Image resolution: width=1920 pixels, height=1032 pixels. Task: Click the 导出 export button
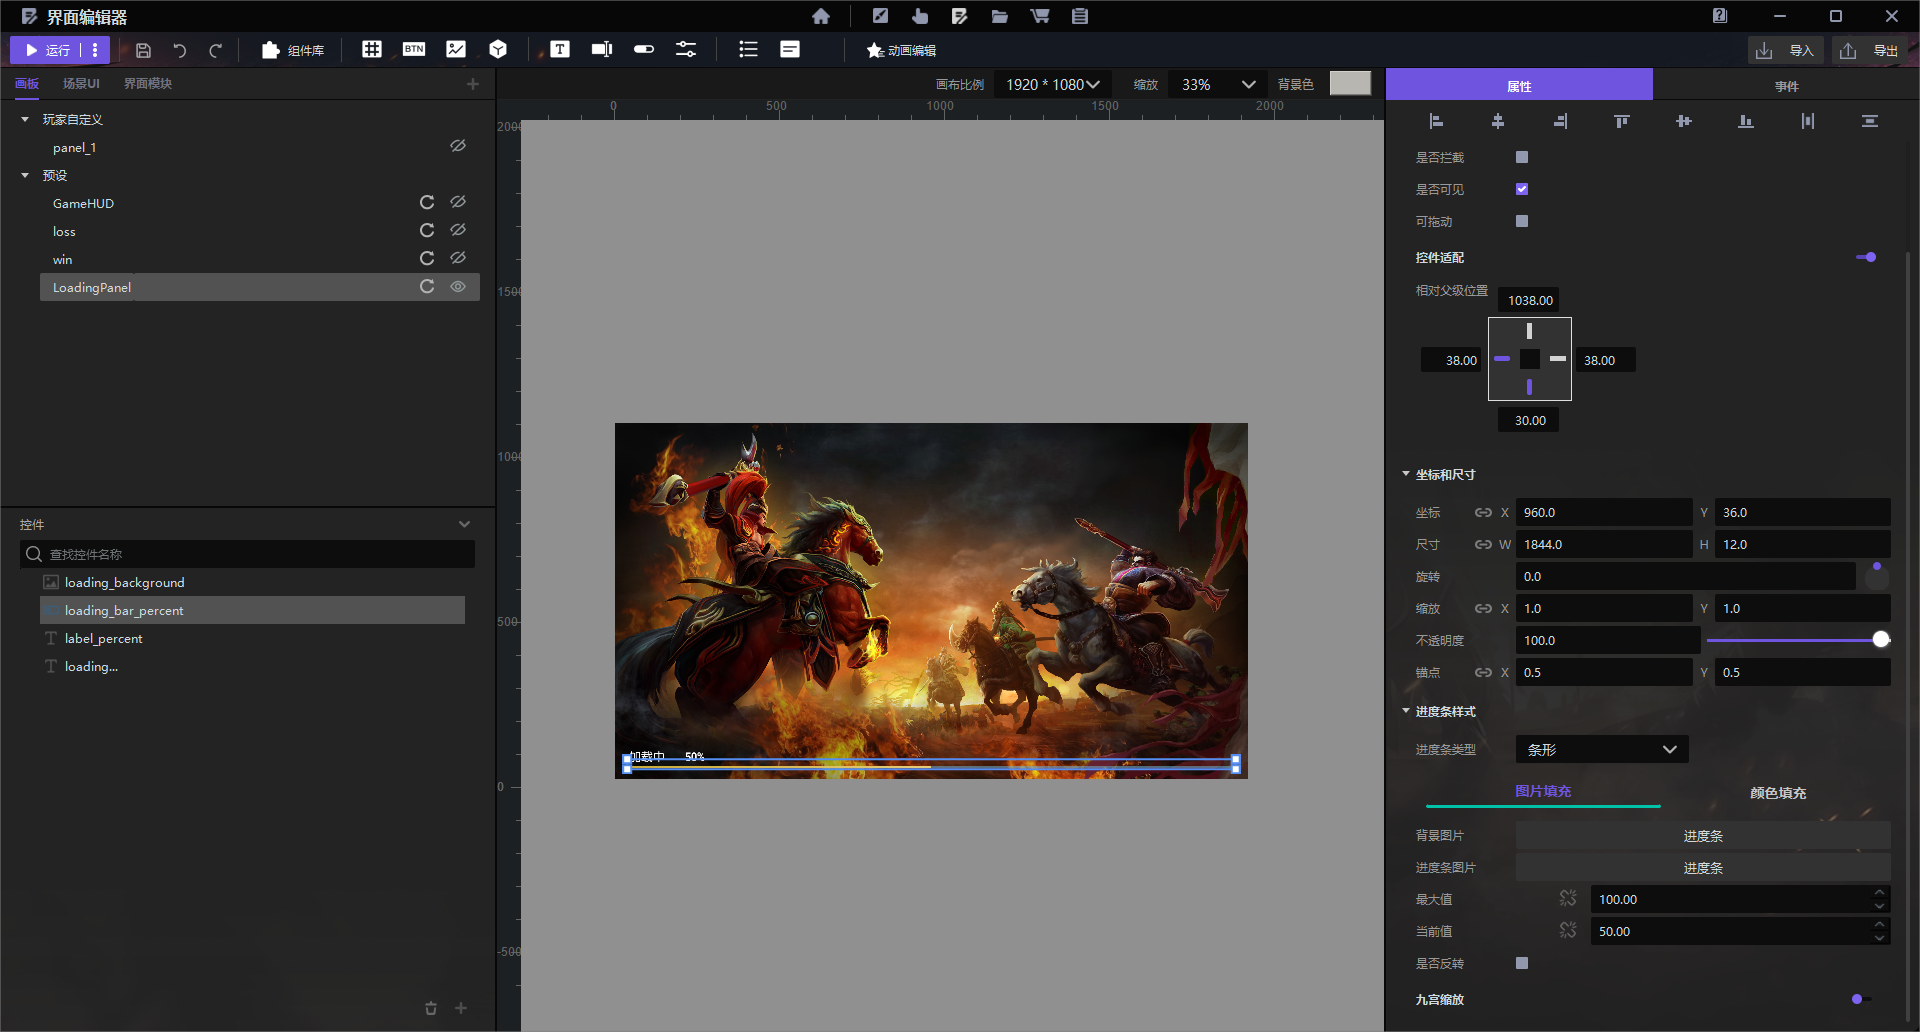point(1871,50)
